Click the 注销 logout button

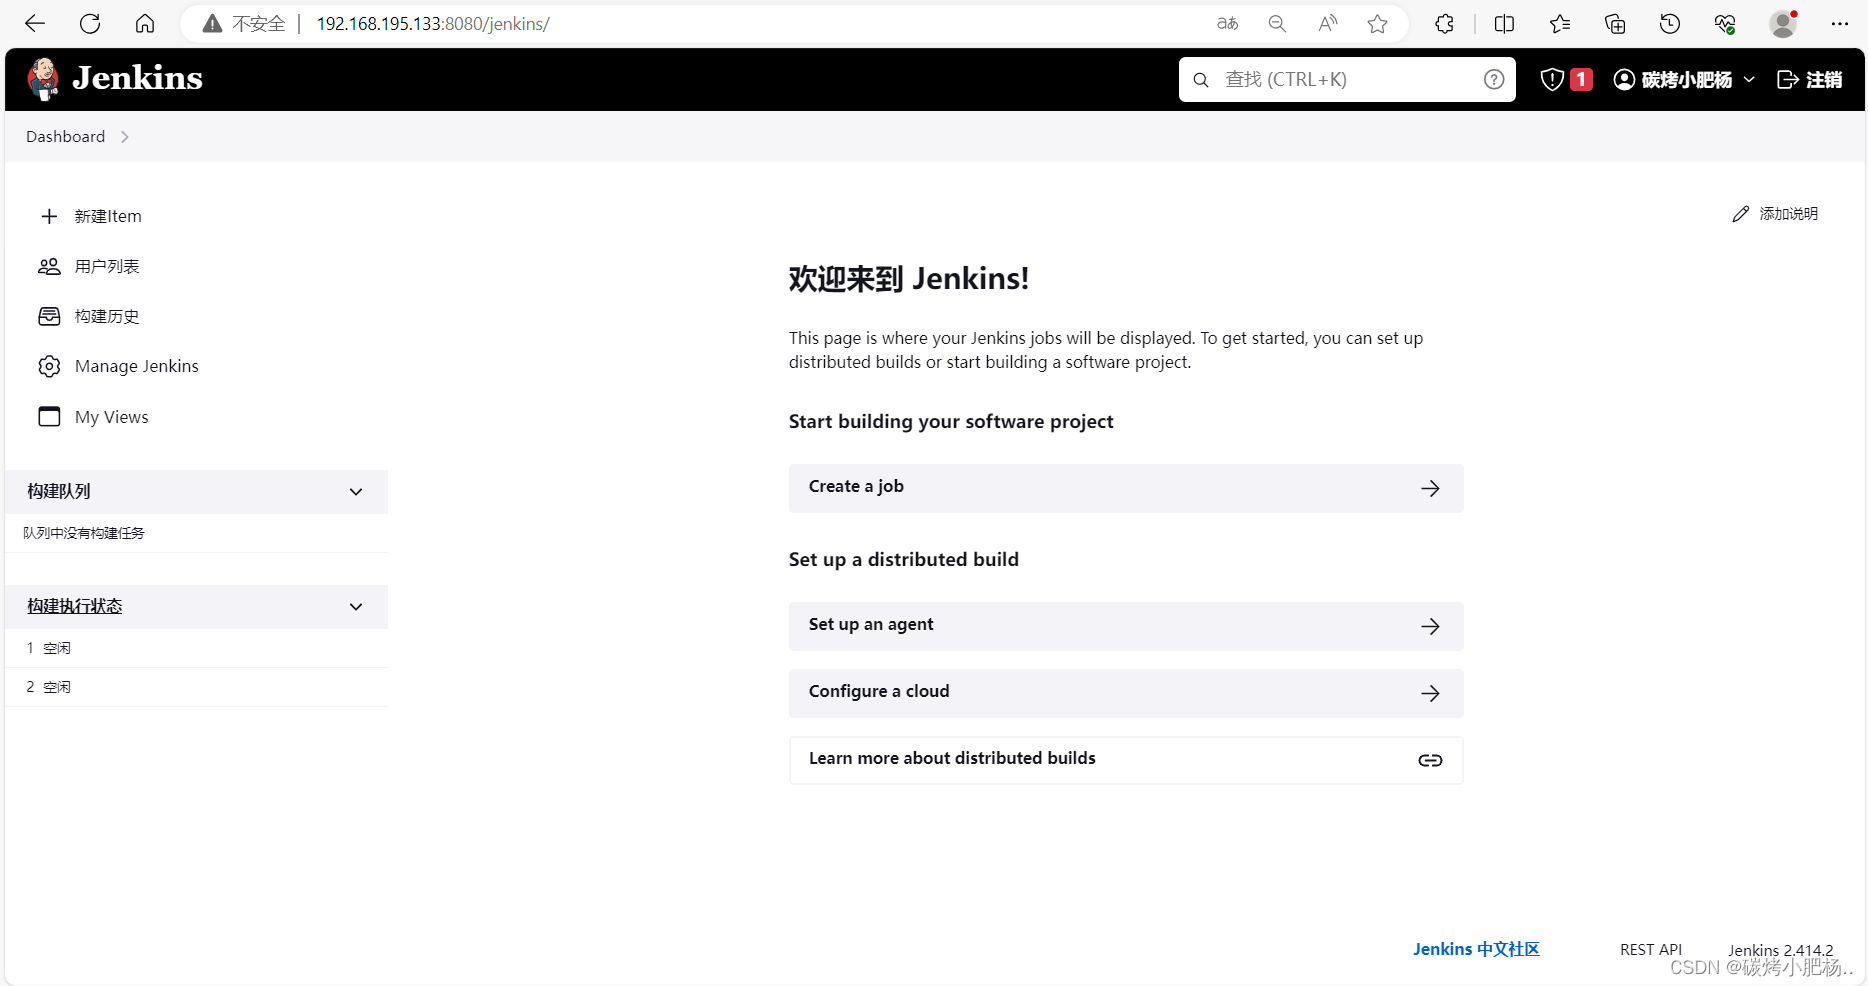[1809, 79]
